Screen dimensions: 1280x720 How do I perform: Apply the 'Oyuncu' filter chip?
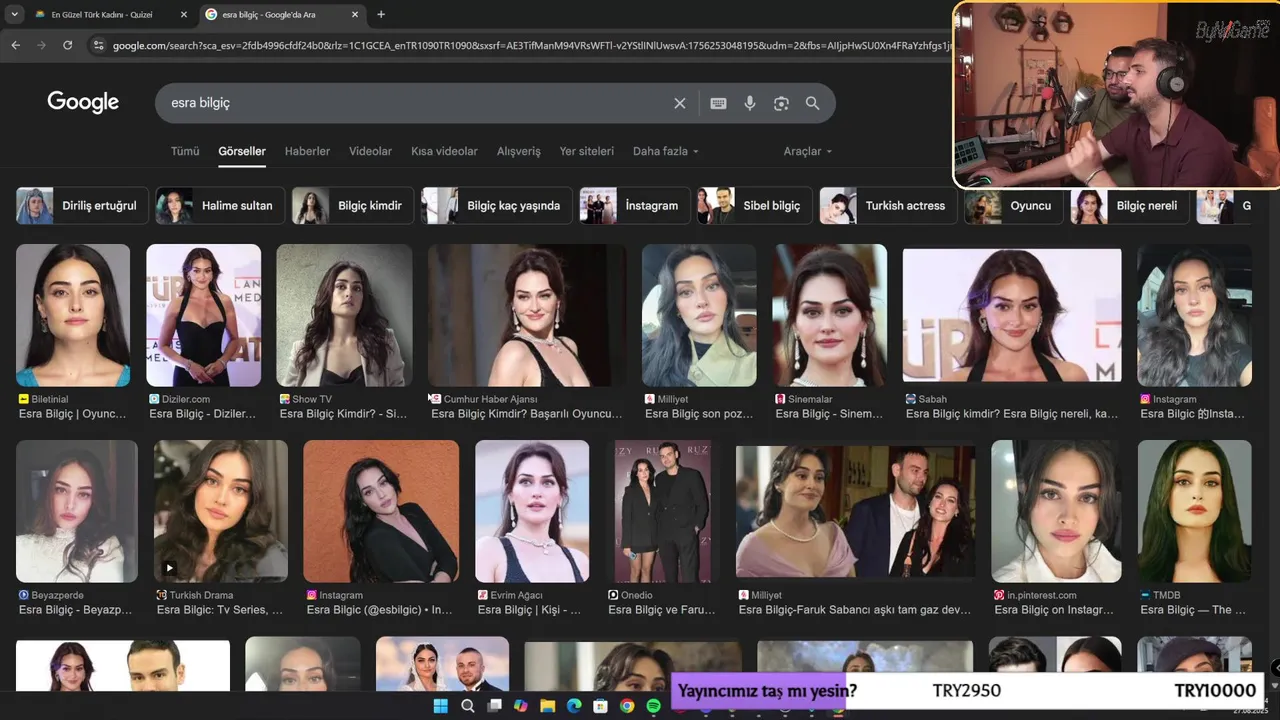click(x=1014, y=205)
